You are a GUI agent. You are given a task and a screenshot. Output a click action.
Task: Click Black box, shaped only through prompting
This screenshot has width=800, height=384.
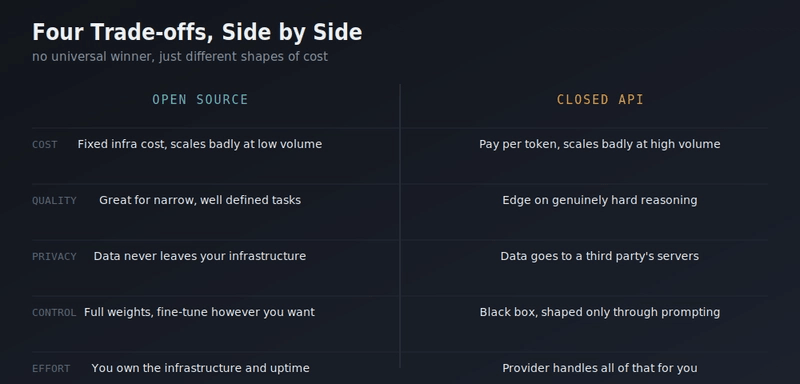[x=599, y=312]
